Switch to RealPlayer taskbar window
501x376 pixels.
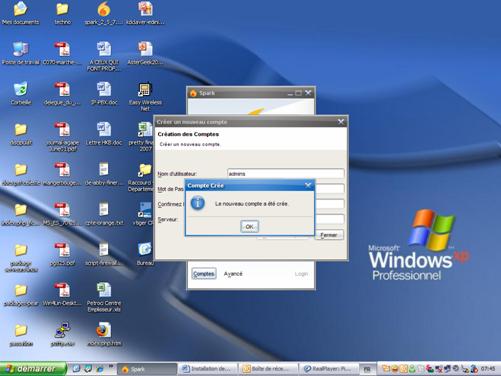coord(329,369)
